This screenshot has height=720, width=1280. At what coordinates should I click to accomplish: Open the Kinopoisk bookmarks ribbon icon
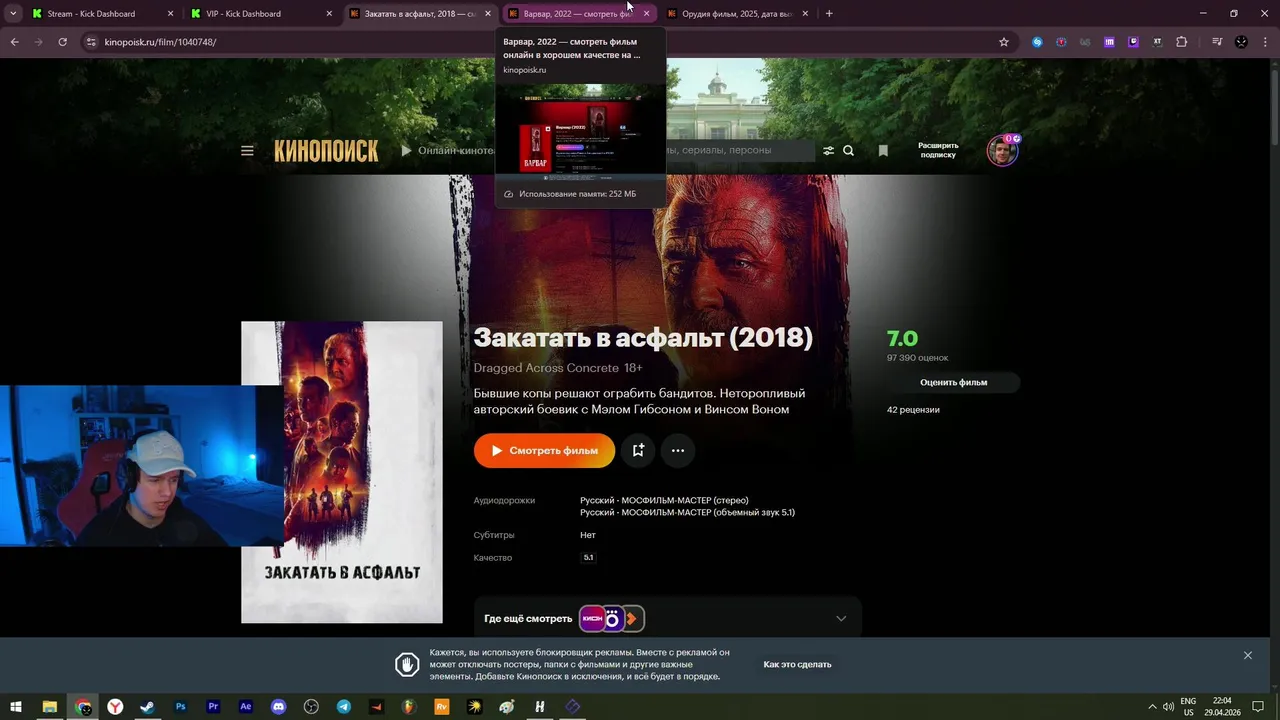click(x=883, y=151)
